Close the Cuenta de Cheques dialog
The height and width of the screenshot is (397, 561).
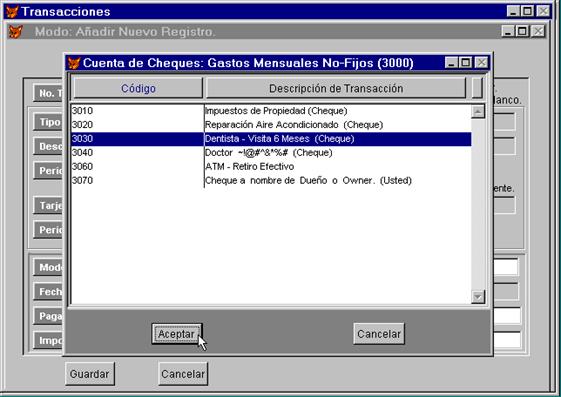[x=482, y=63]
